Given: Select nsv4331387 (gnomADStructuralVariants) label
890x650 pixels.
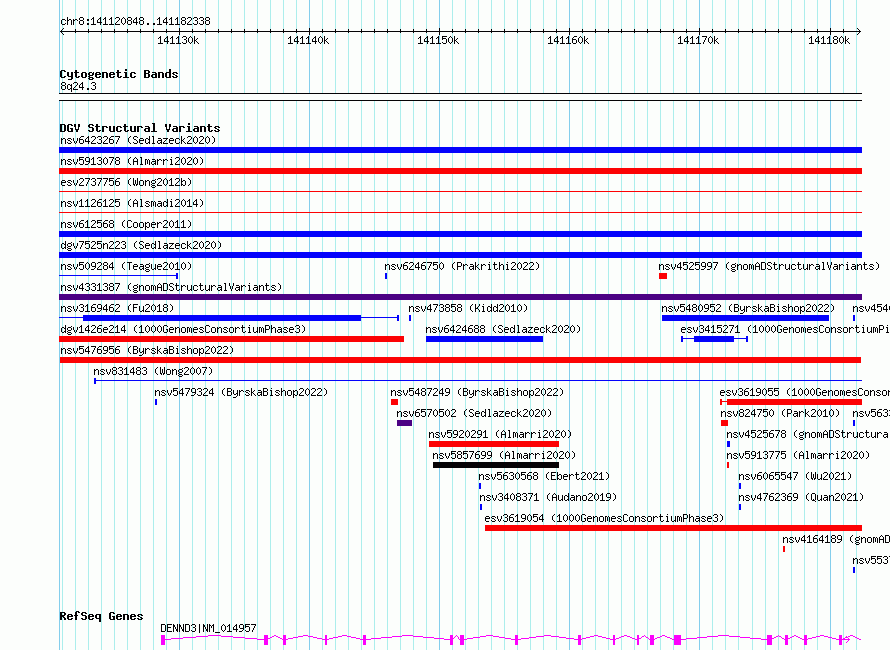Looking at the screenshot, I should 171,287.
